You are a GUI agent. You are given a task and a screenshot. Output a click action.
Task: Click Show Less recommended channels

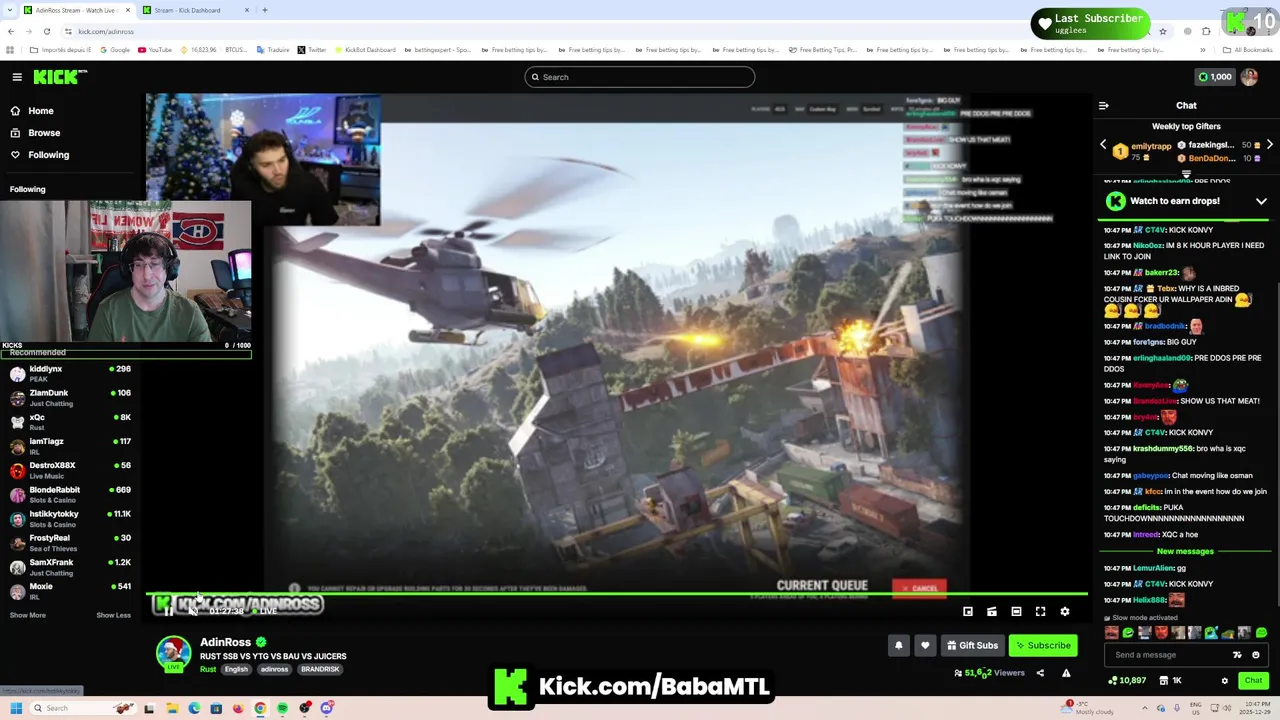(113, 616)
